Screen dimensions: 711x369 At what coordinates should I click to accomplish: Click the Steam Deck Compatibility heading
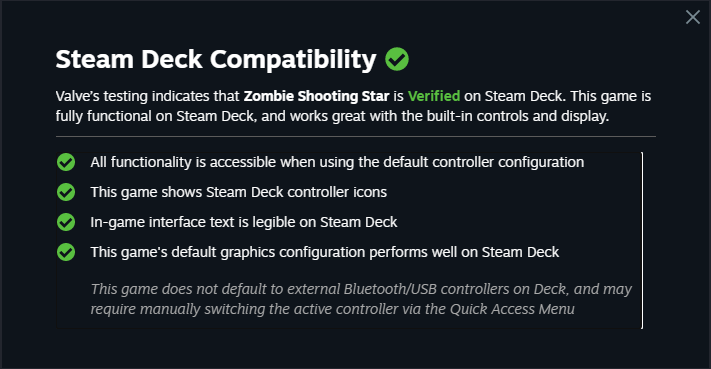coord(216,59)
